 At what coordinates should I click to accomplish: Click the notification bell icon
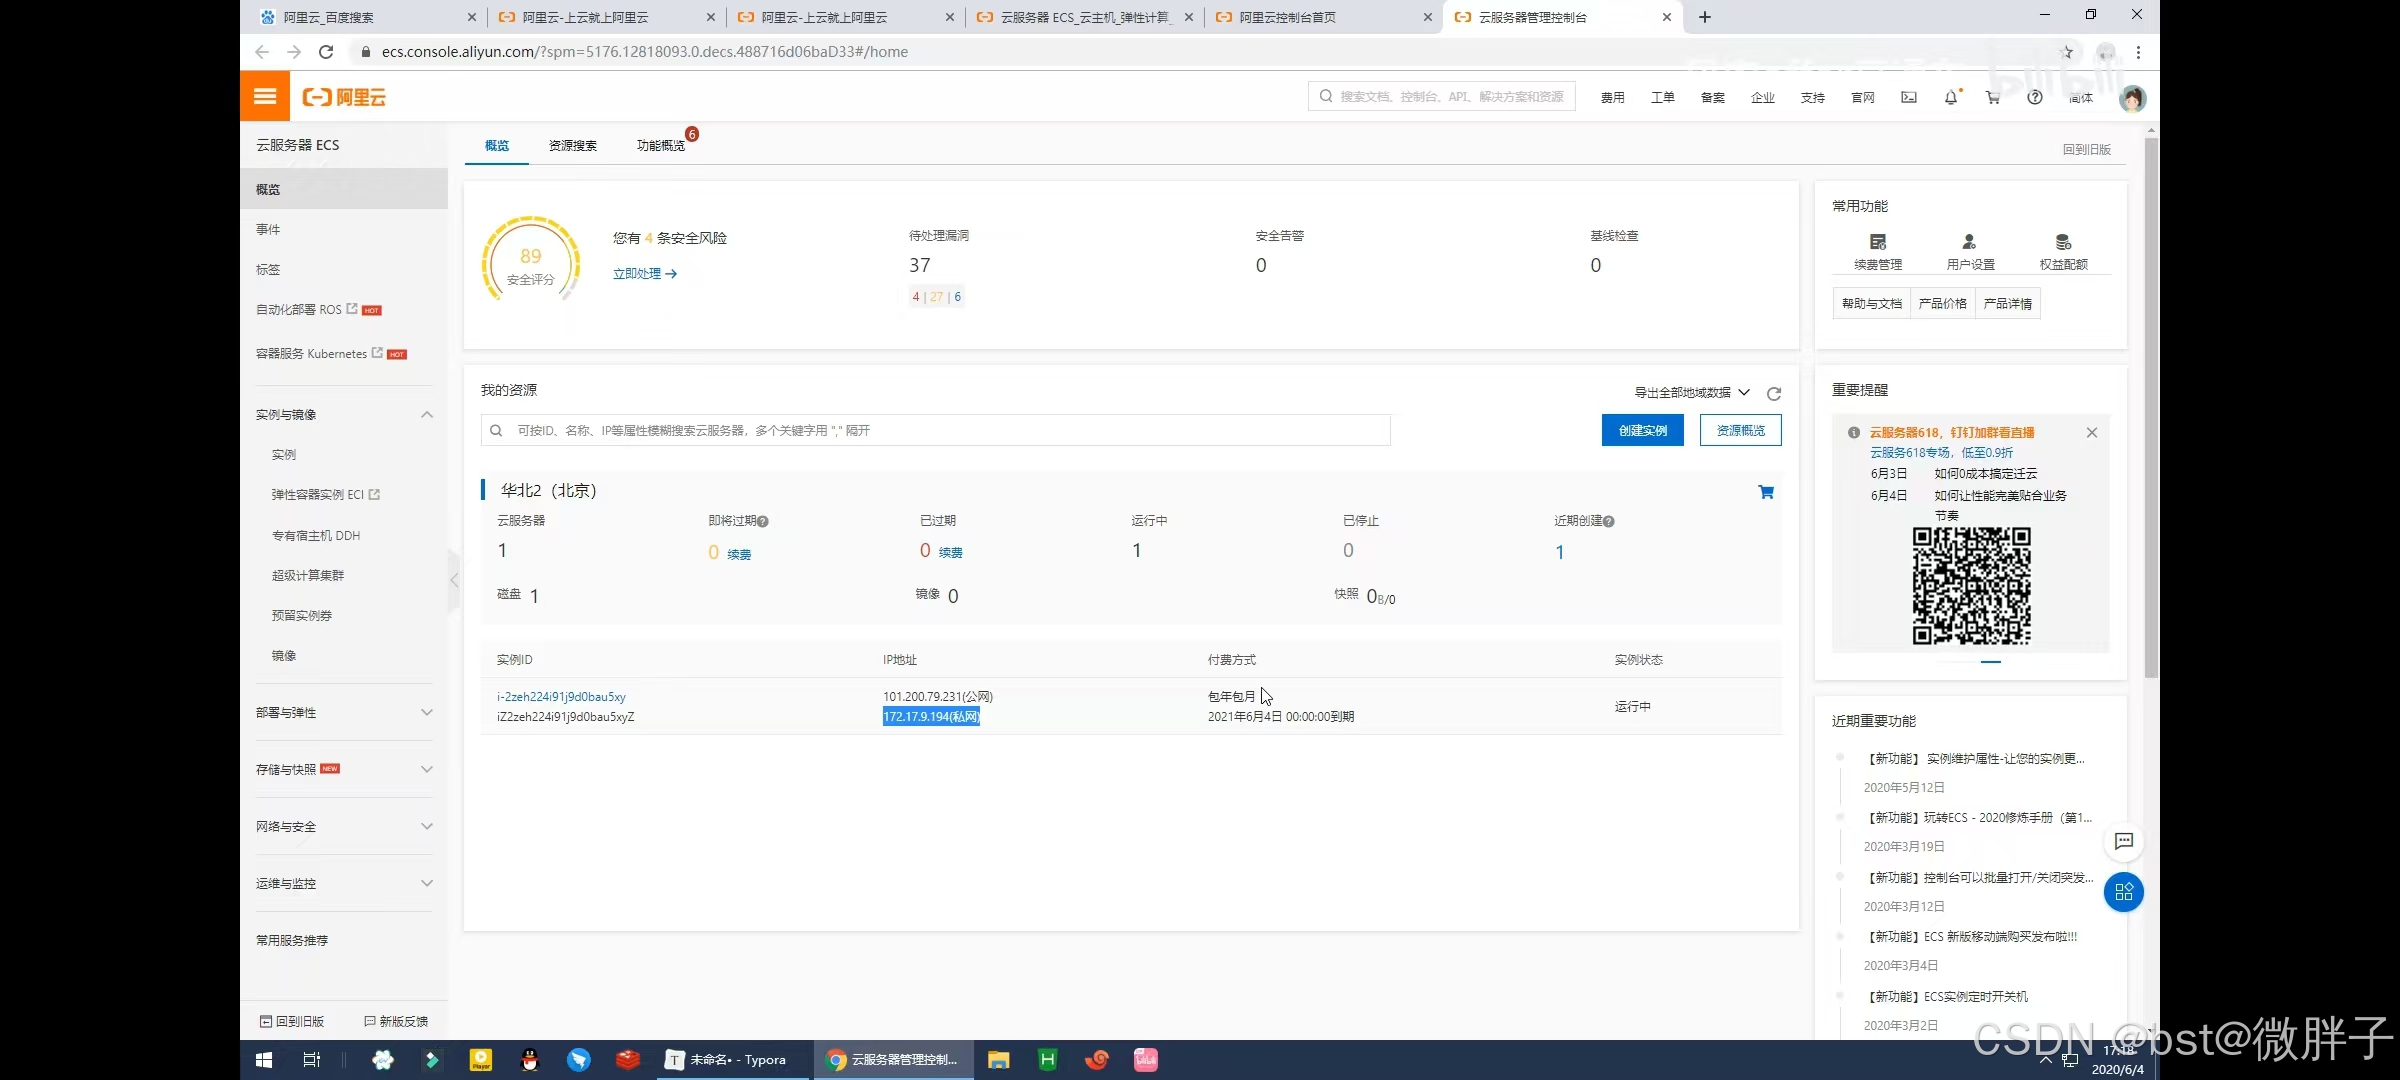point(1950,97)
